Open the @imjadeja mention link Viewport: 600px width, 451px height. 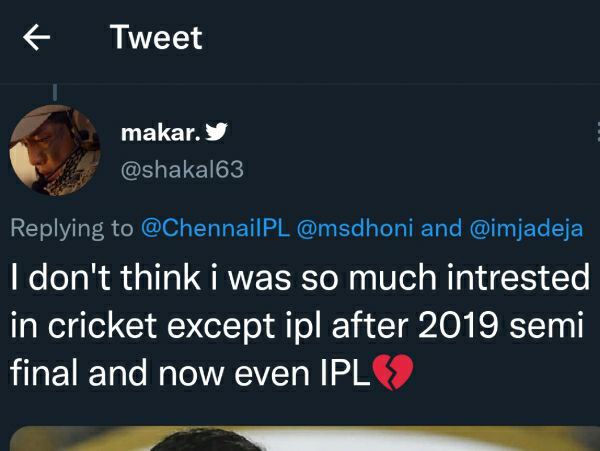pos(525,228)
